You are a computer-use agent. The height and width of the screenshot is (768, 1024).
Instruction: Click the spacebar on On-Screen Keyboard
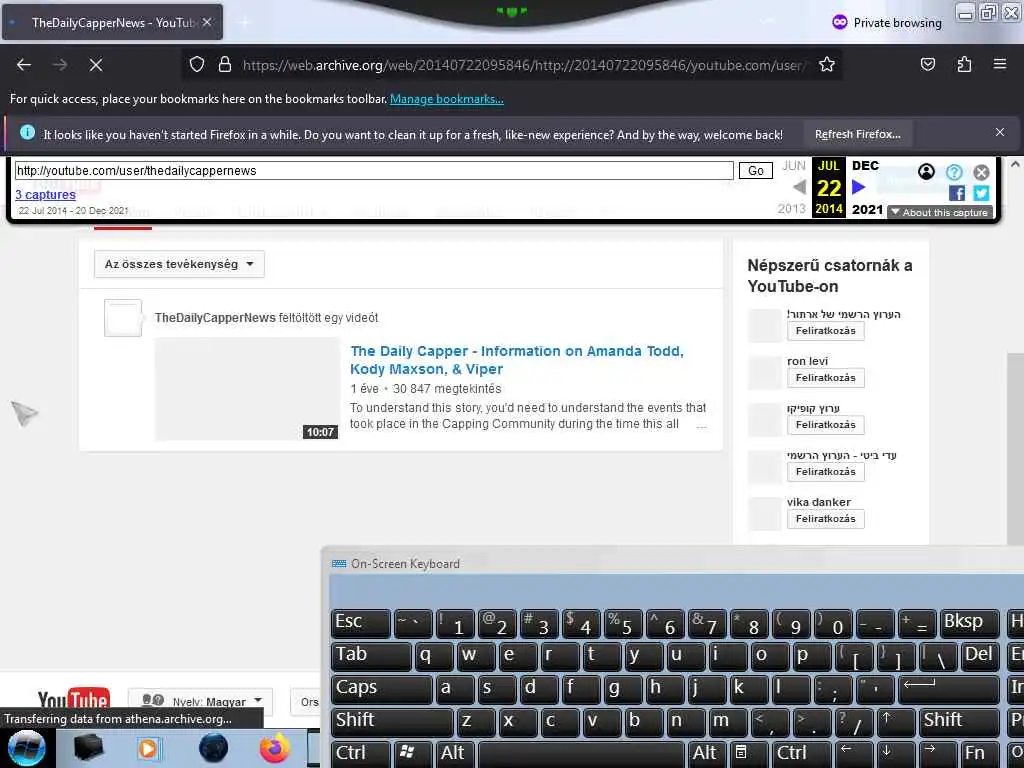coord(582,754)
